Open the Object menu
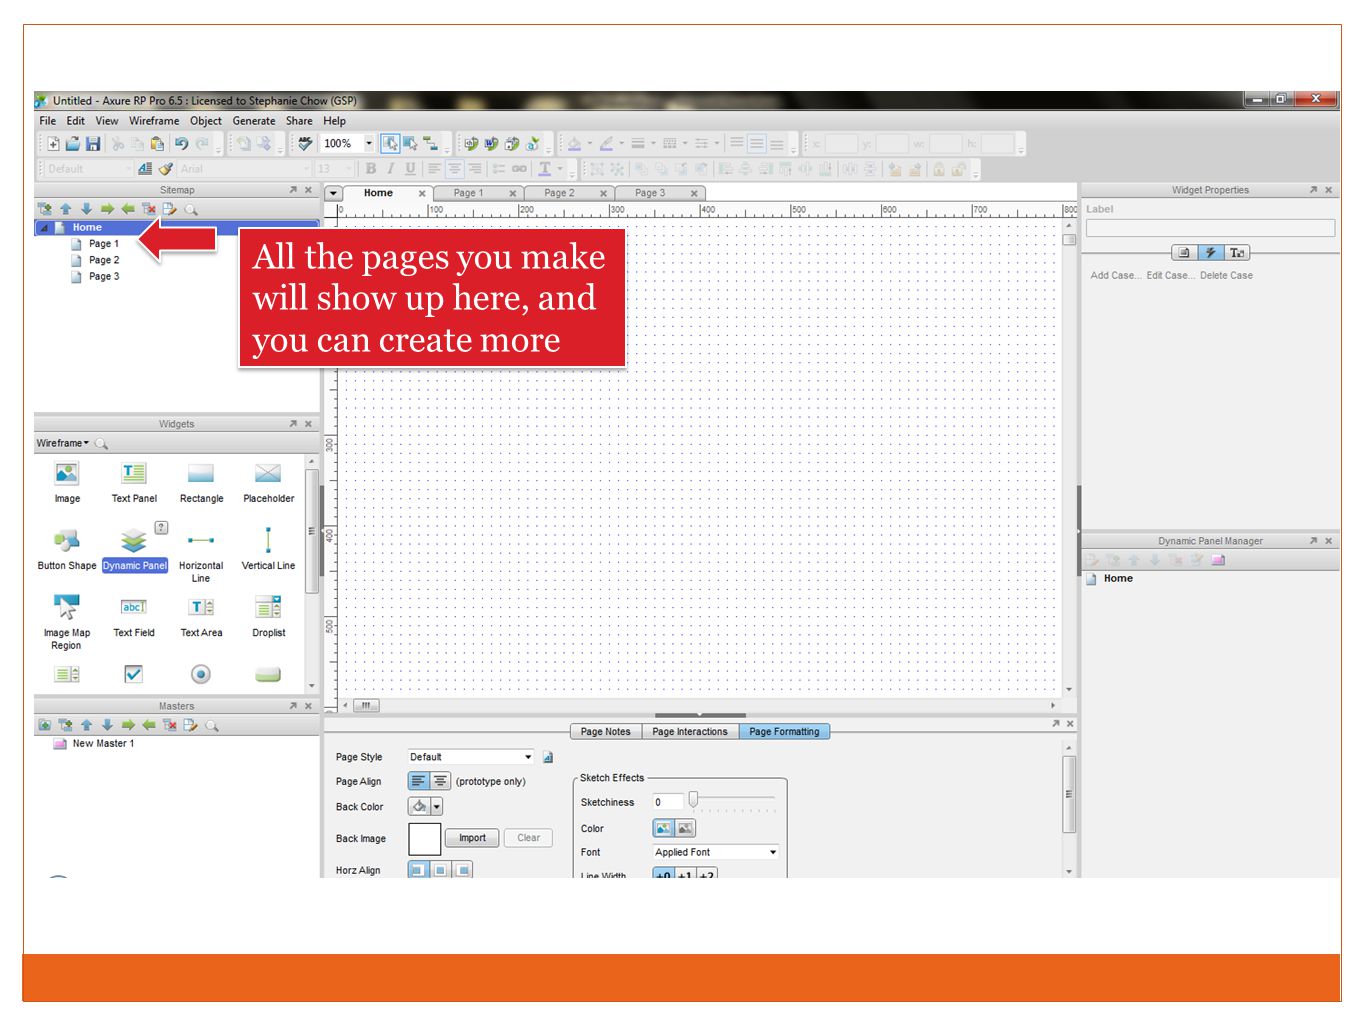Screen dimensions: 1365x1024 (206, 121)
